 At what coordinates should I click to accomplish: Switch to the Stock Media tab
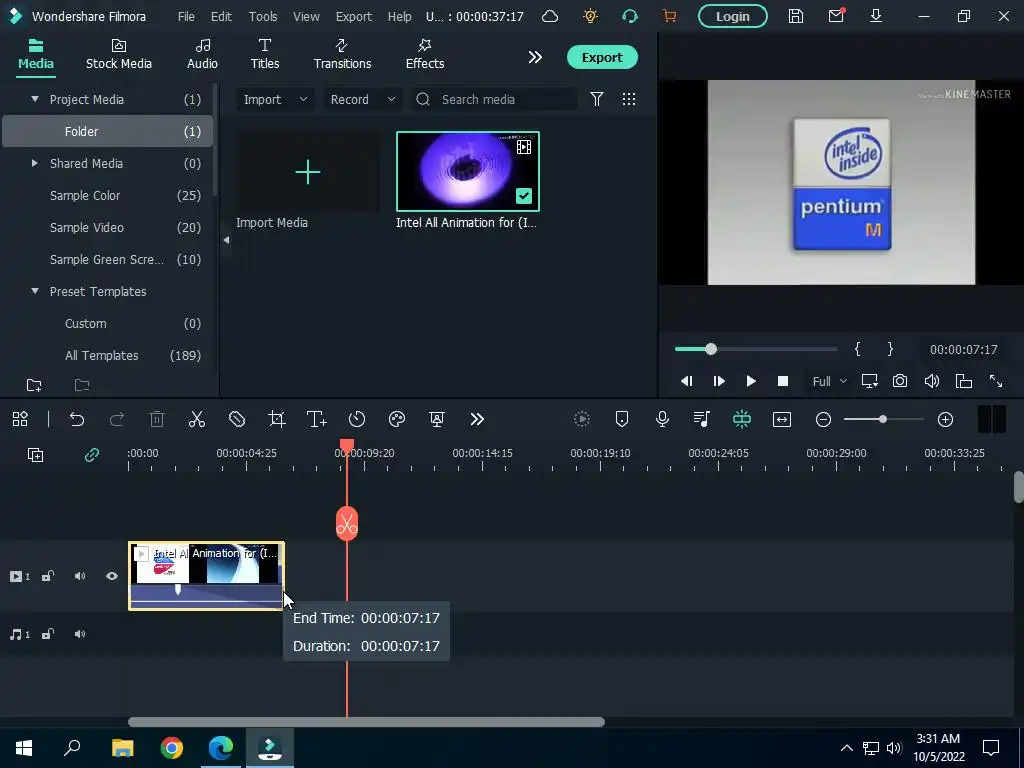(119, 54)
